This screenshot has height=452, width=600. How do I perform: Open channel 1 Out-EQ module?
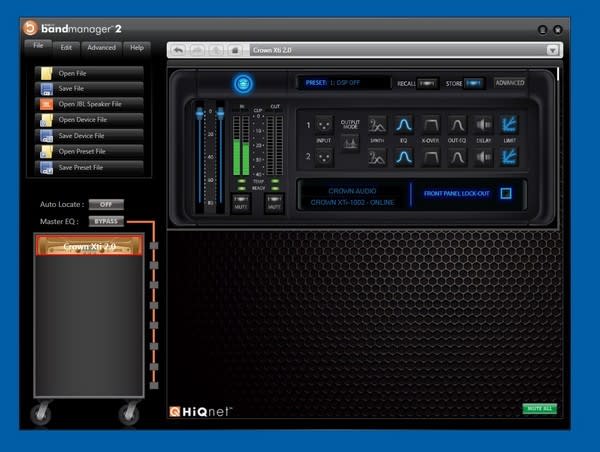(457, 125)
